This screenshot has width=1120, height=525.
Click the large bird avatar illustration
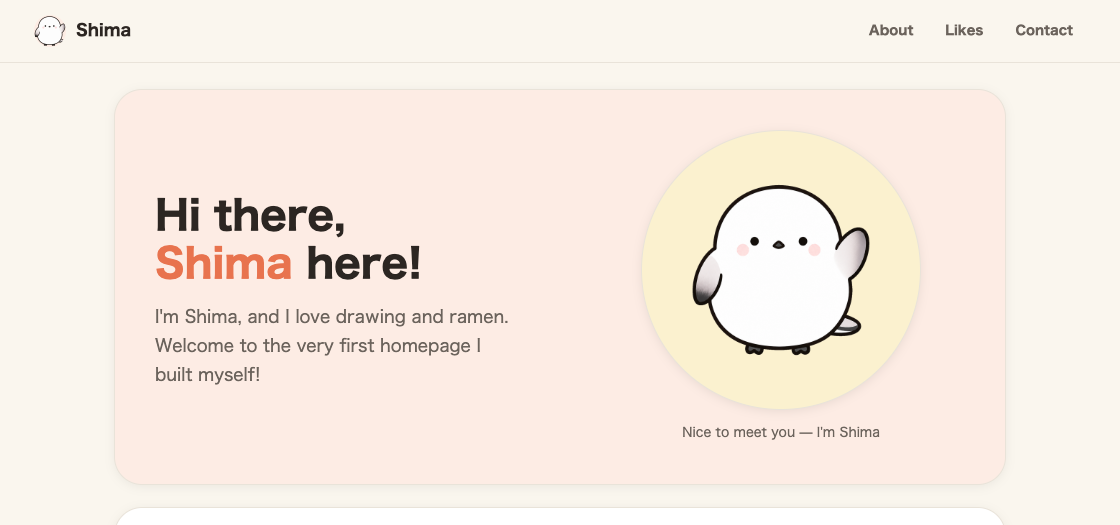click(x=781, y=270)
